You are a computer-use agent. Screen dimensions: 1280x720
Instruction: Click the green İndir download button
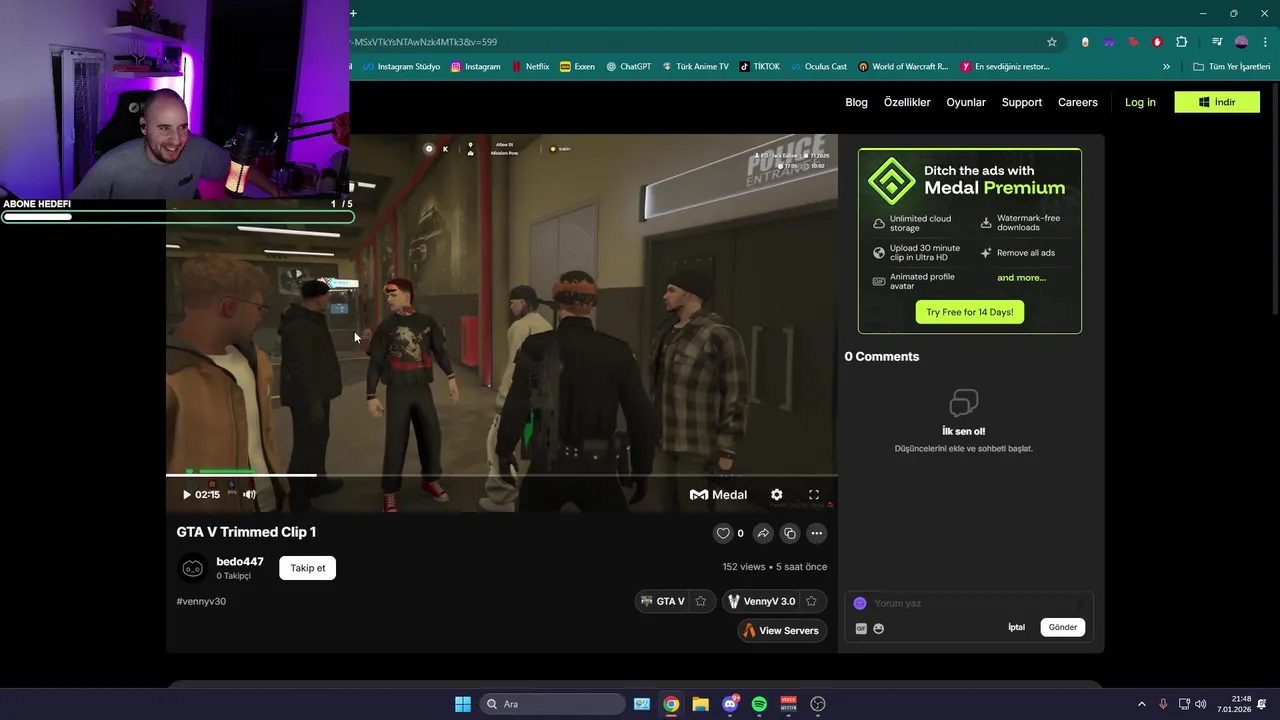[x=1217, y=102]
